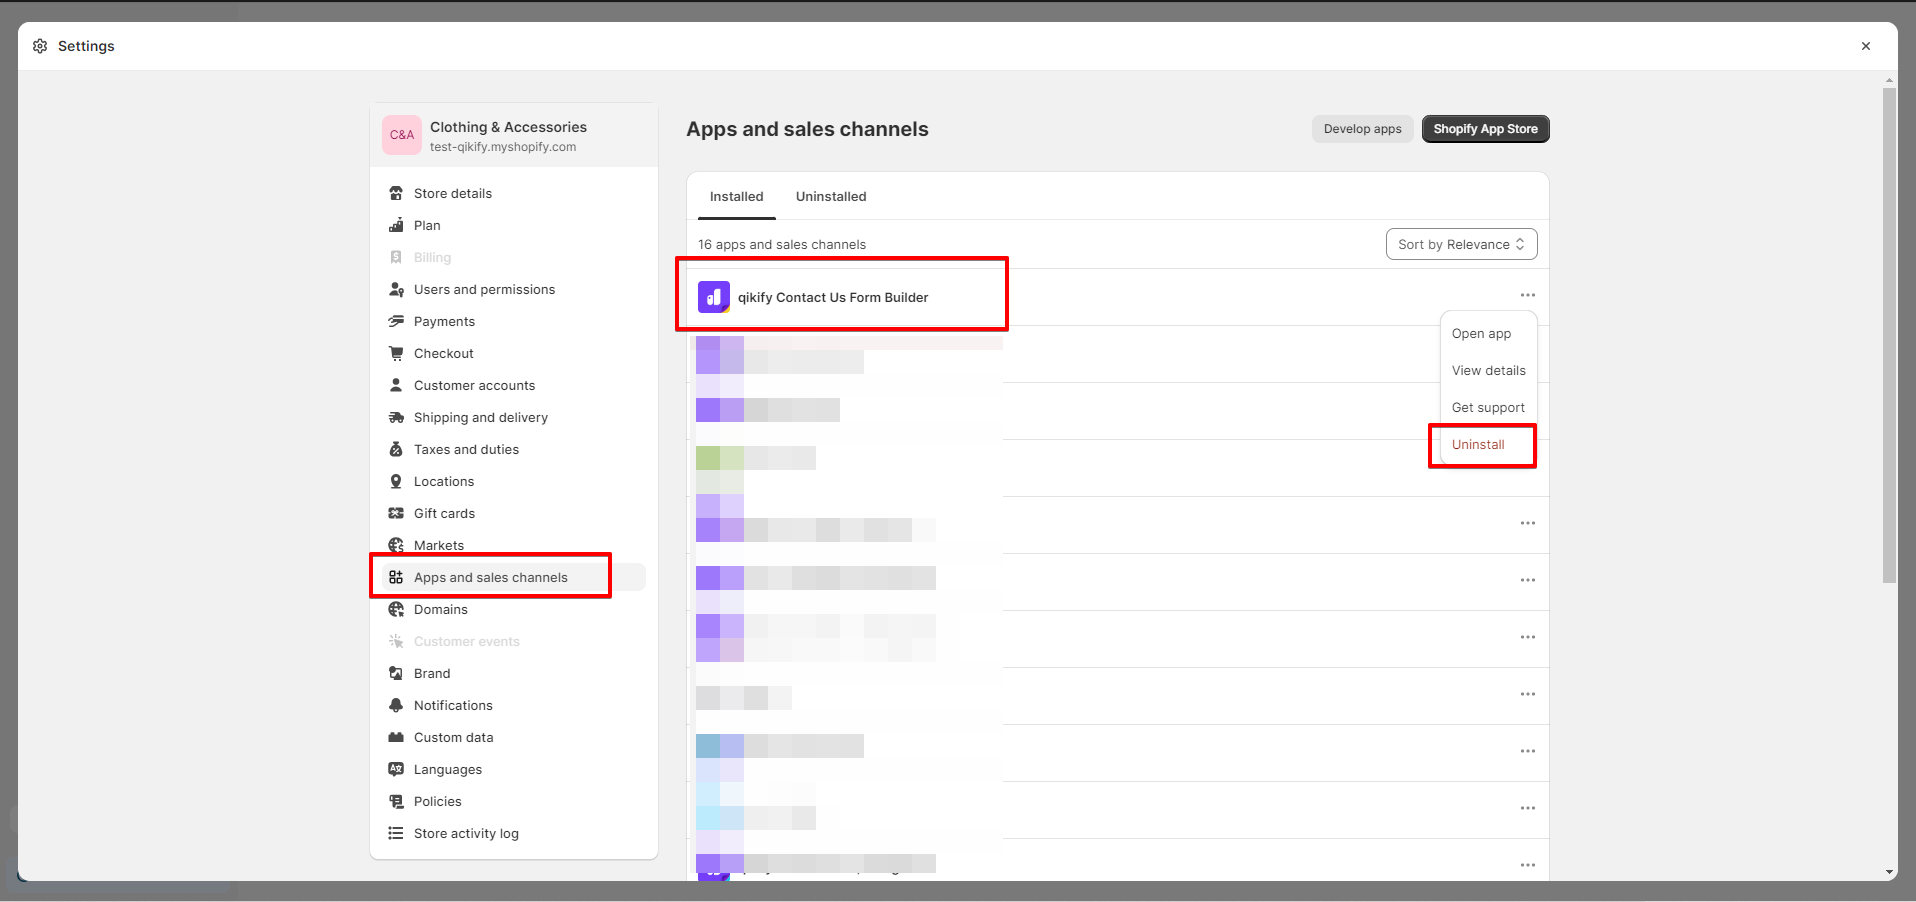The image size is (1916, 902).
Task: Click the Store details shop icon
Action: pos(396,193)
